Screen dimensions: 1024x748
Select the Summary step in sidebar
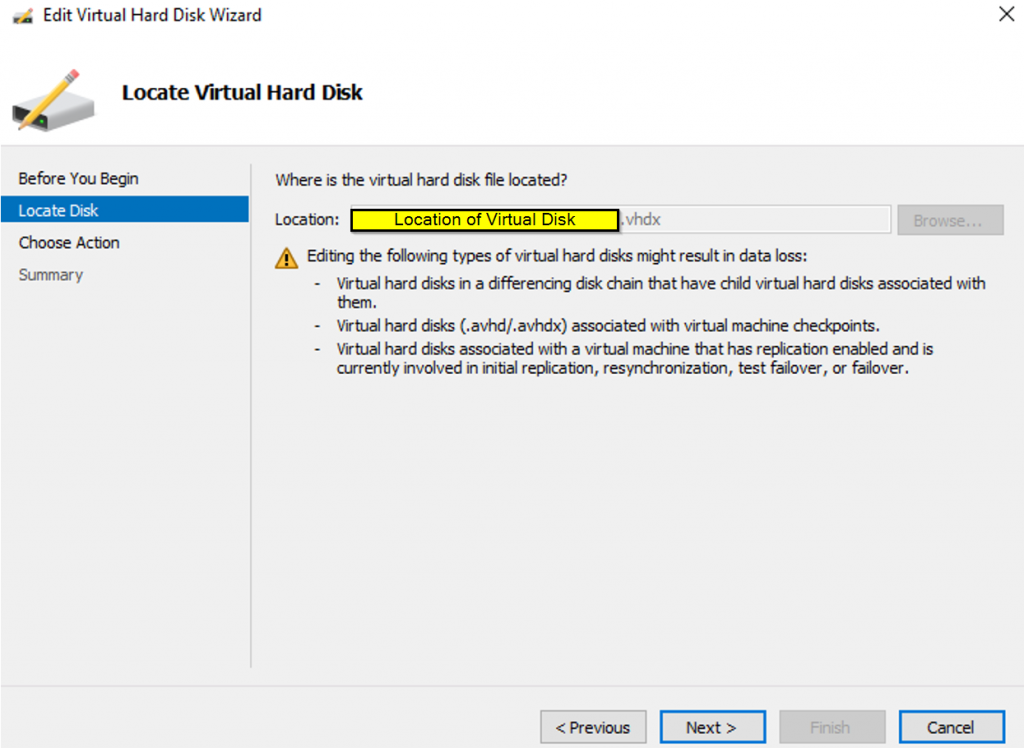(x=50, y=275)
